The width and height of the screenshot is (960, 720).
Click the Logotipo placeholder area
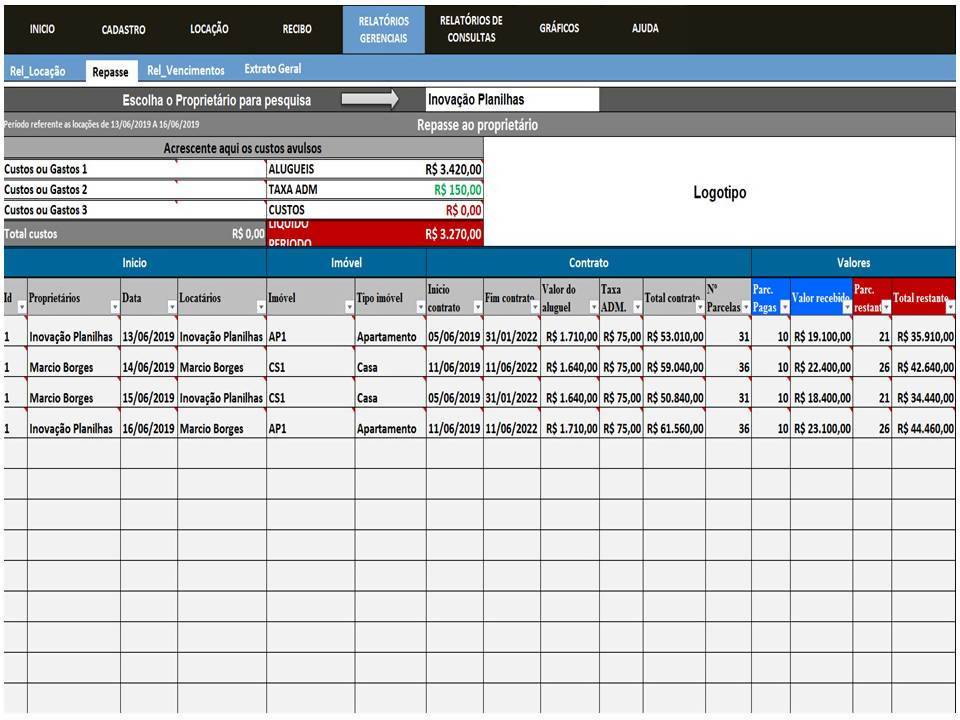(x=719, y=193)
